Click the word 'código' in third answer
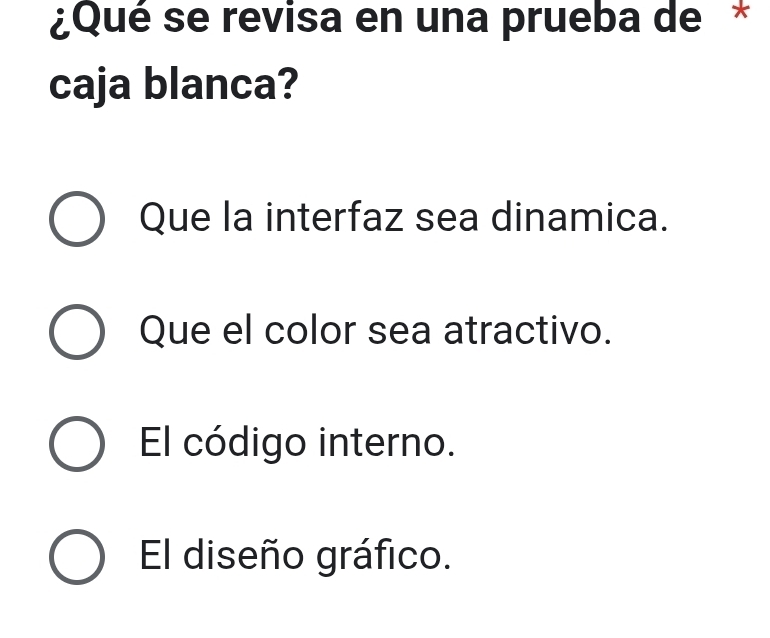The image size is (770, 638). 245,444
